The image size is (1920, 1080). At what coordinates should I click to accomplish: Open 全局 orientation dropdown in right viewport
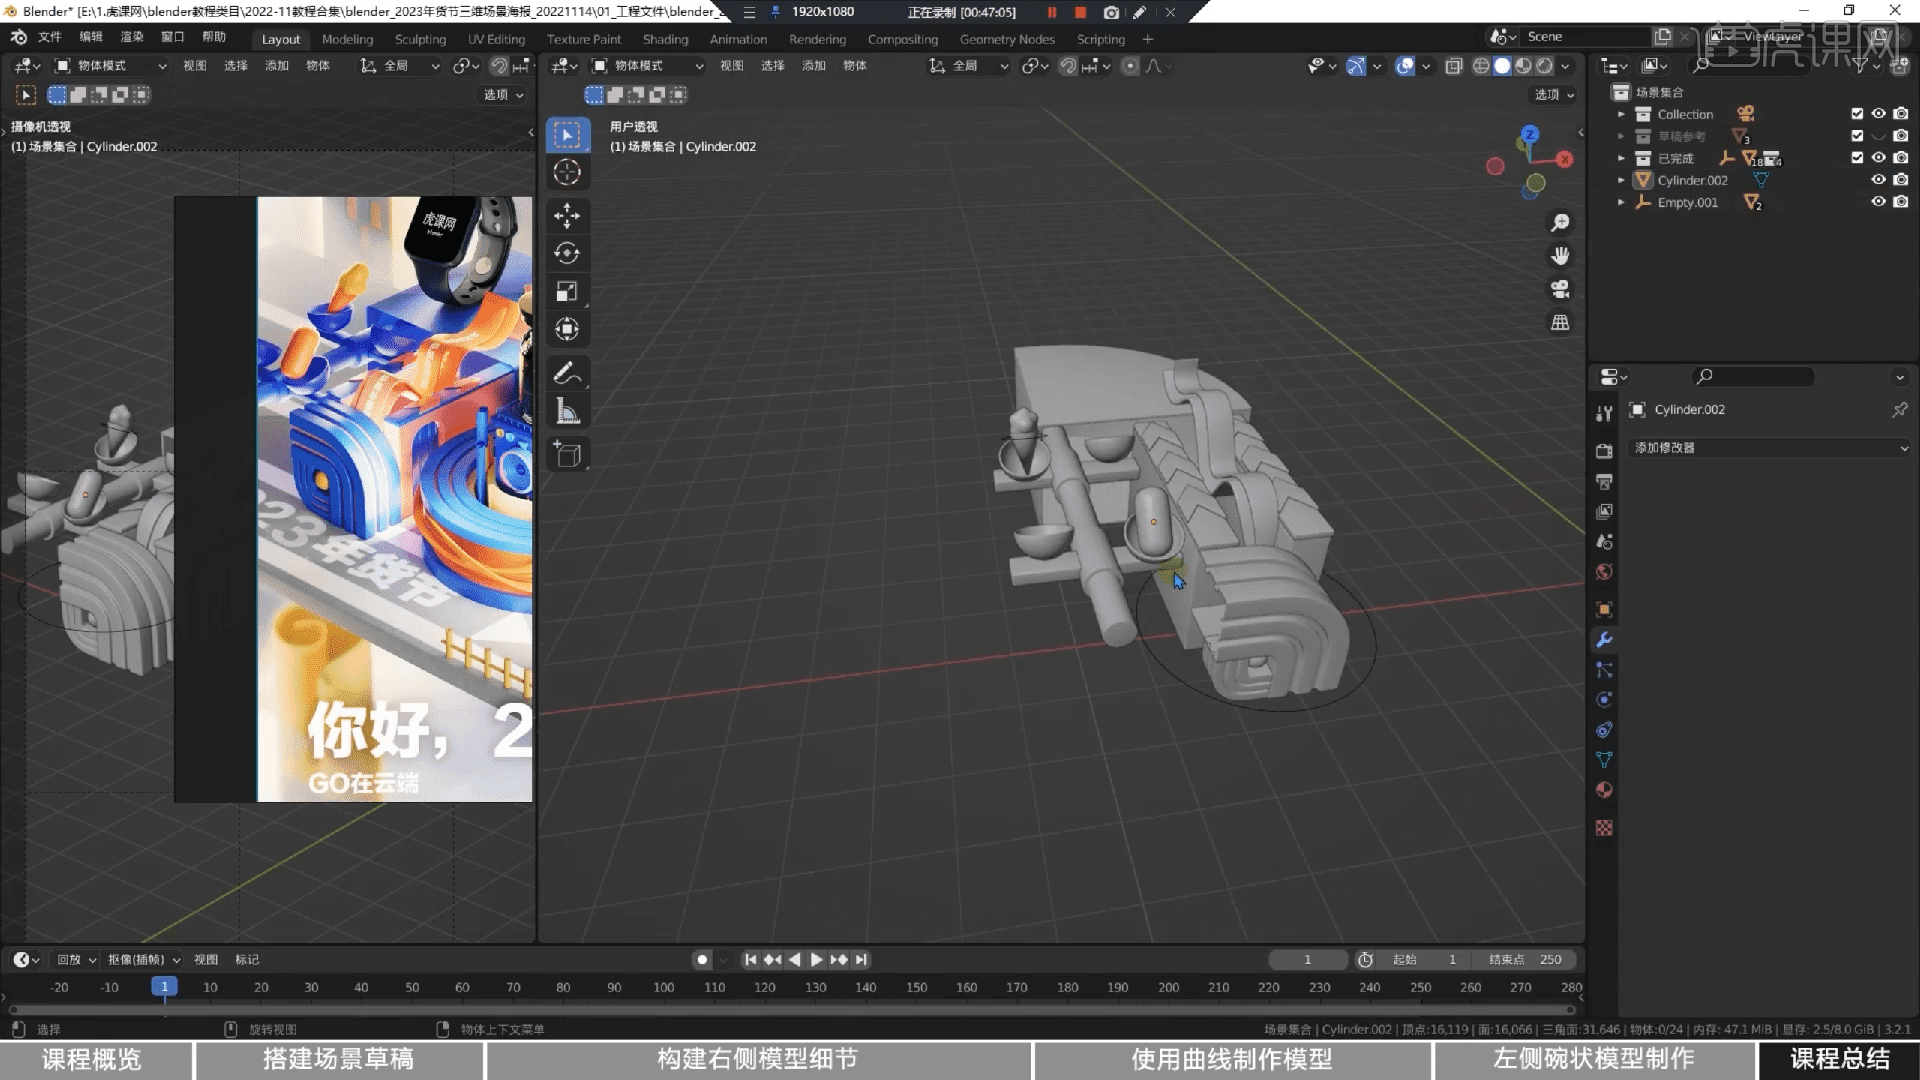pos(968,66)
